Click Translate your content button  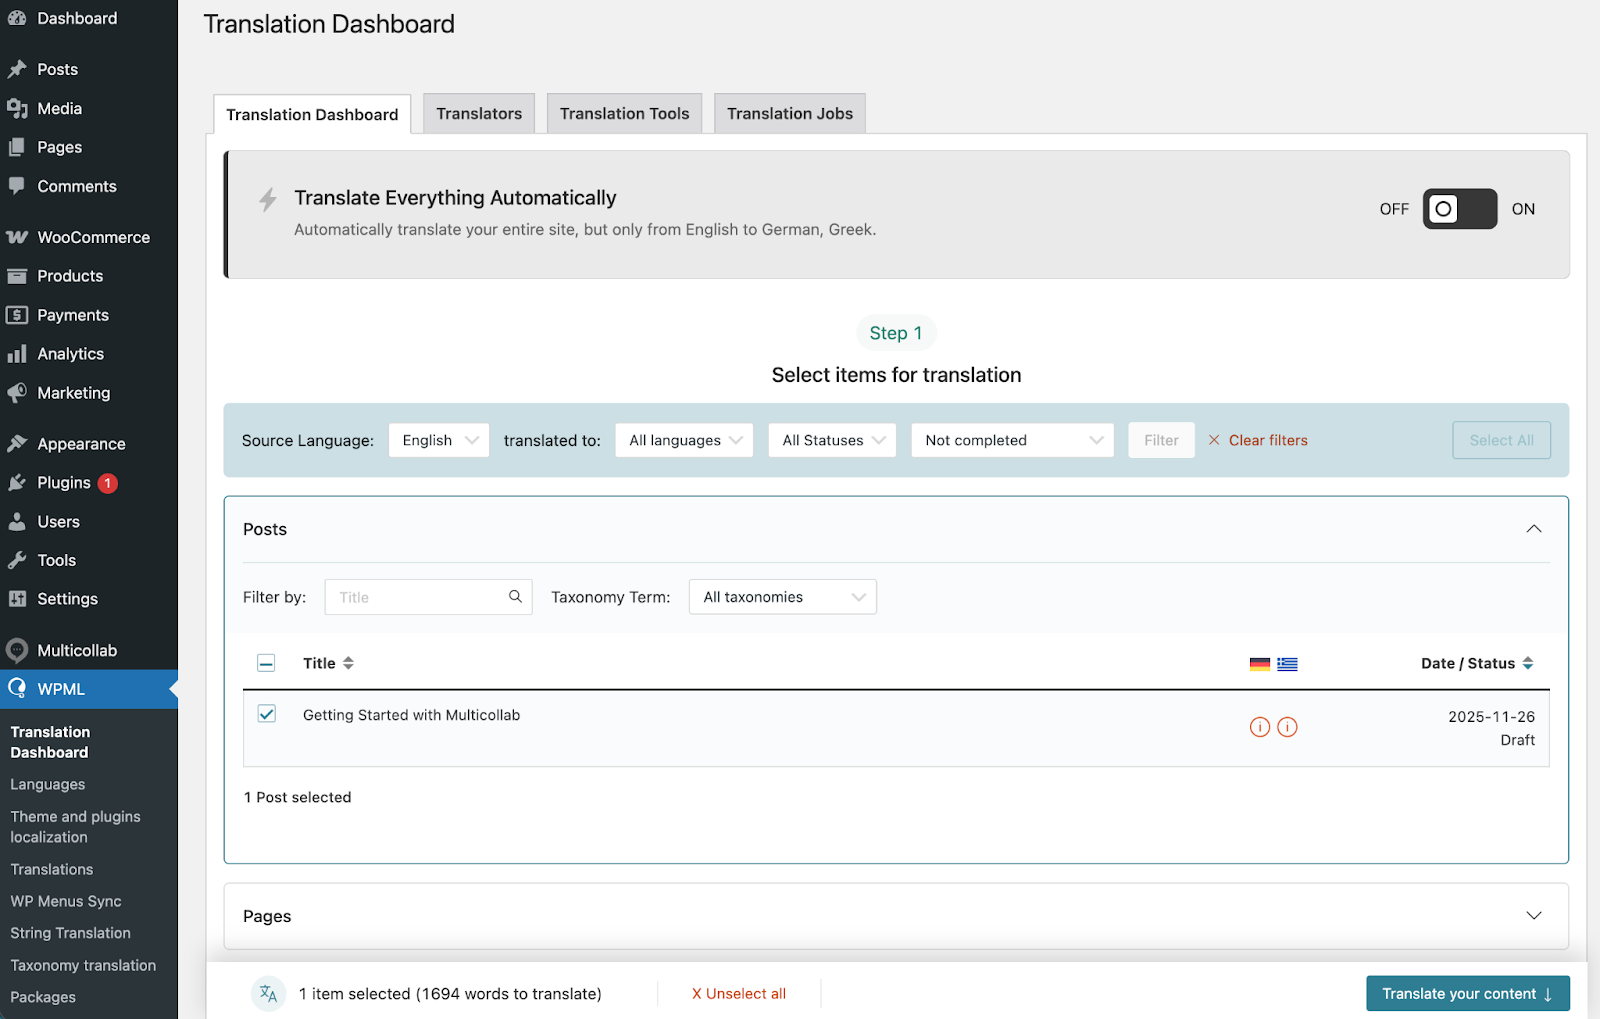coord(1468,994)
